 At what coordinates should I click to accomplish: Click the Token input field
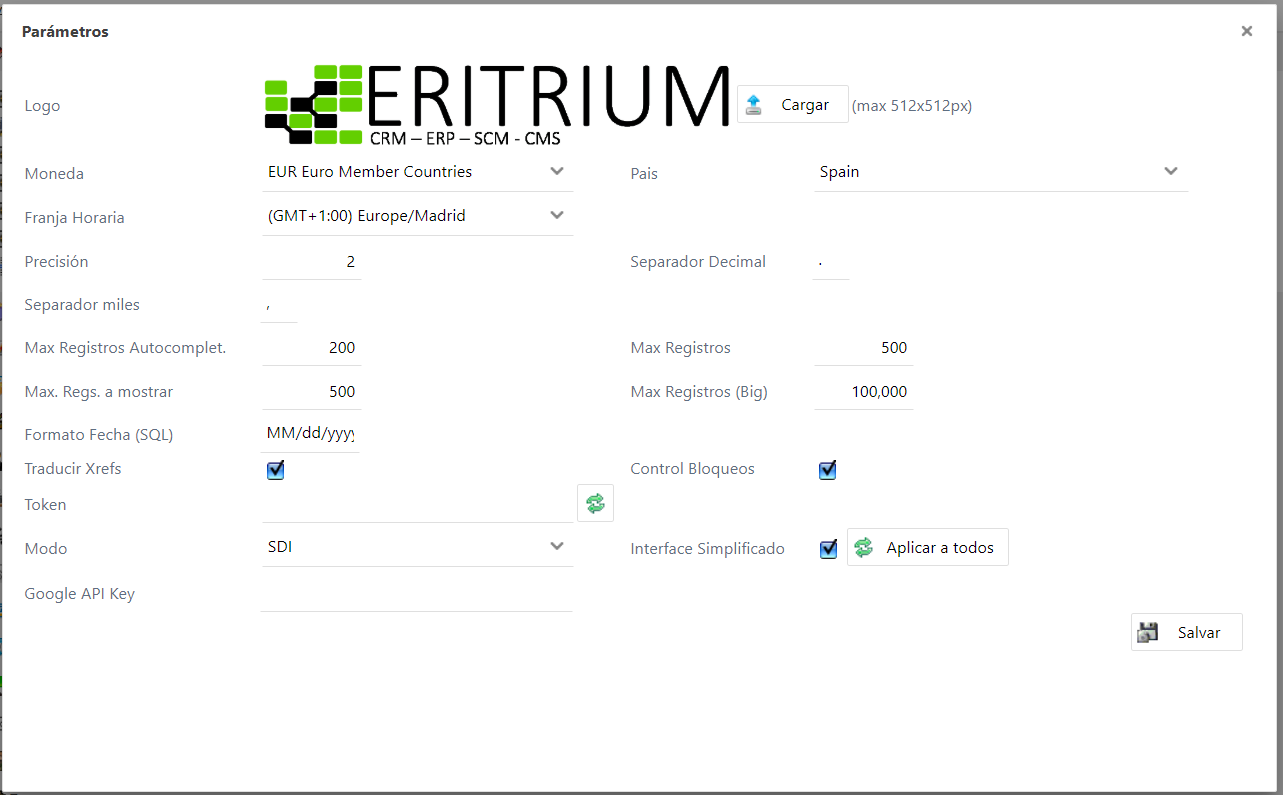point(417,505)
